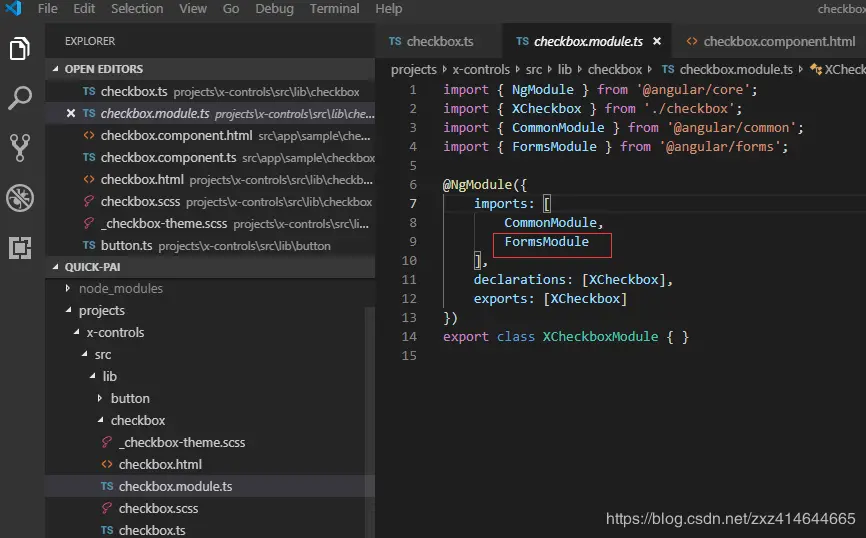Click TS icon of checkbox.ts in Open Editors
Image resolution: width=866 pixels, height=538 pixels.
89,91
